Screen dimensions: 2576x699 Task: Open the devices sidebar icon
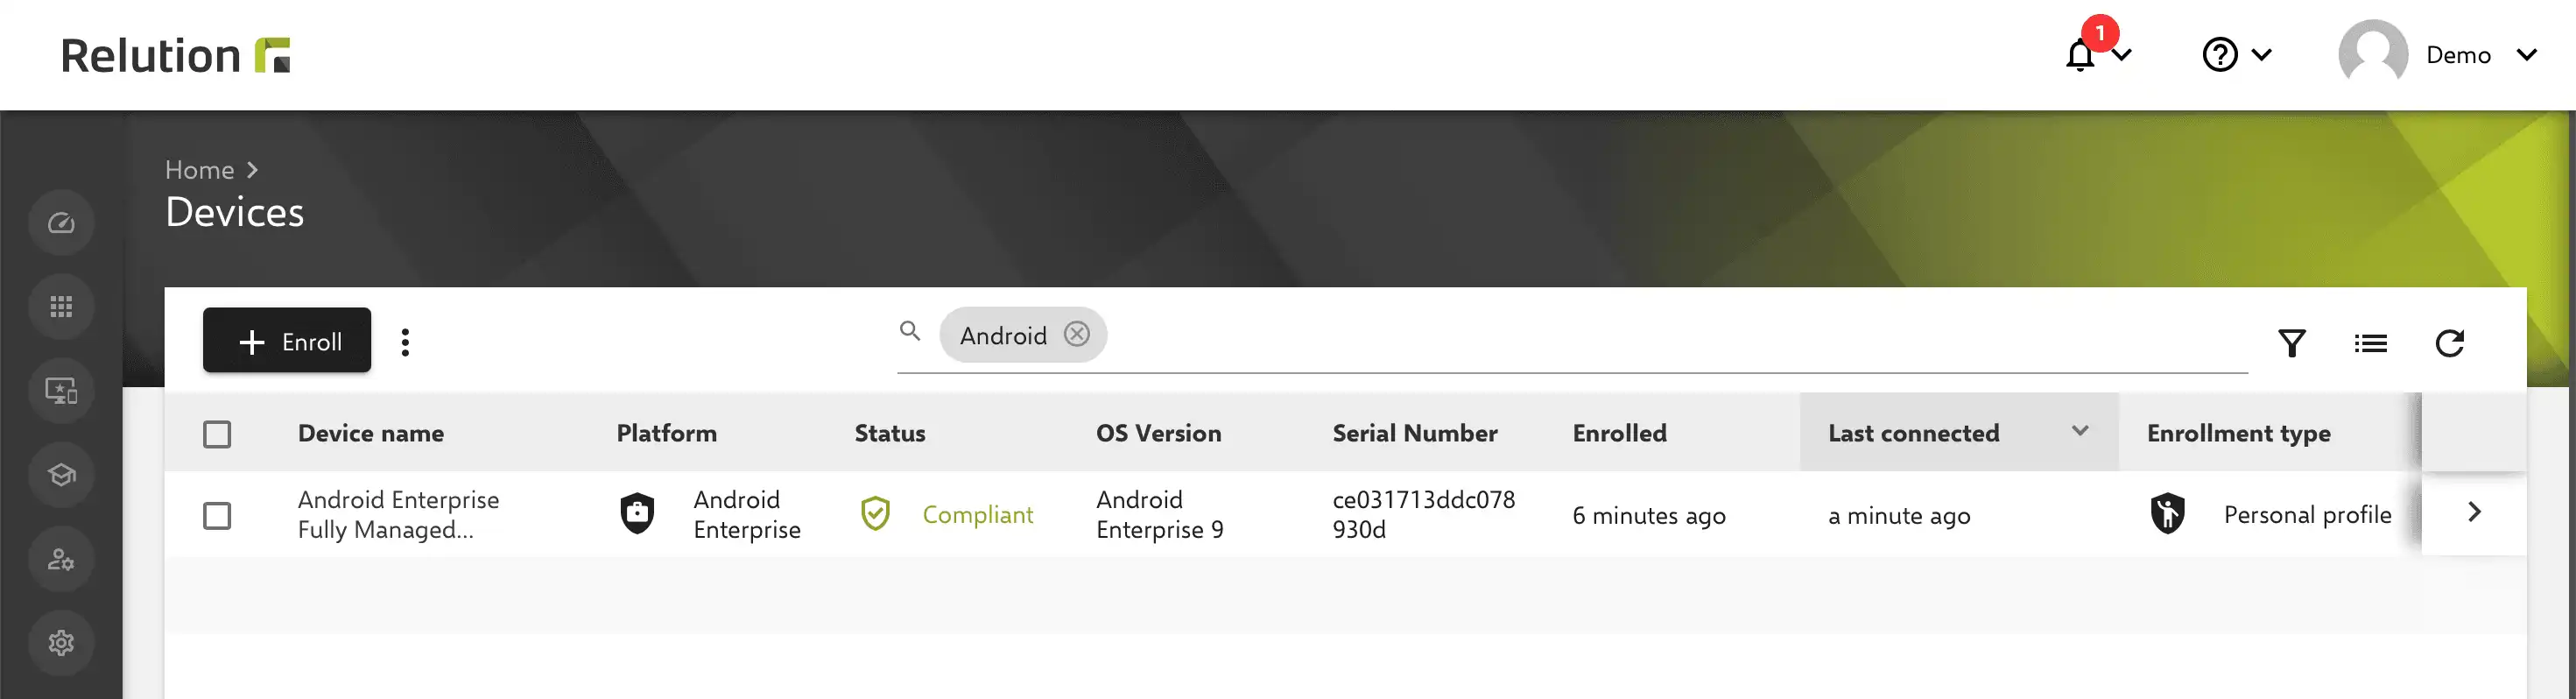tap(61, 390)
